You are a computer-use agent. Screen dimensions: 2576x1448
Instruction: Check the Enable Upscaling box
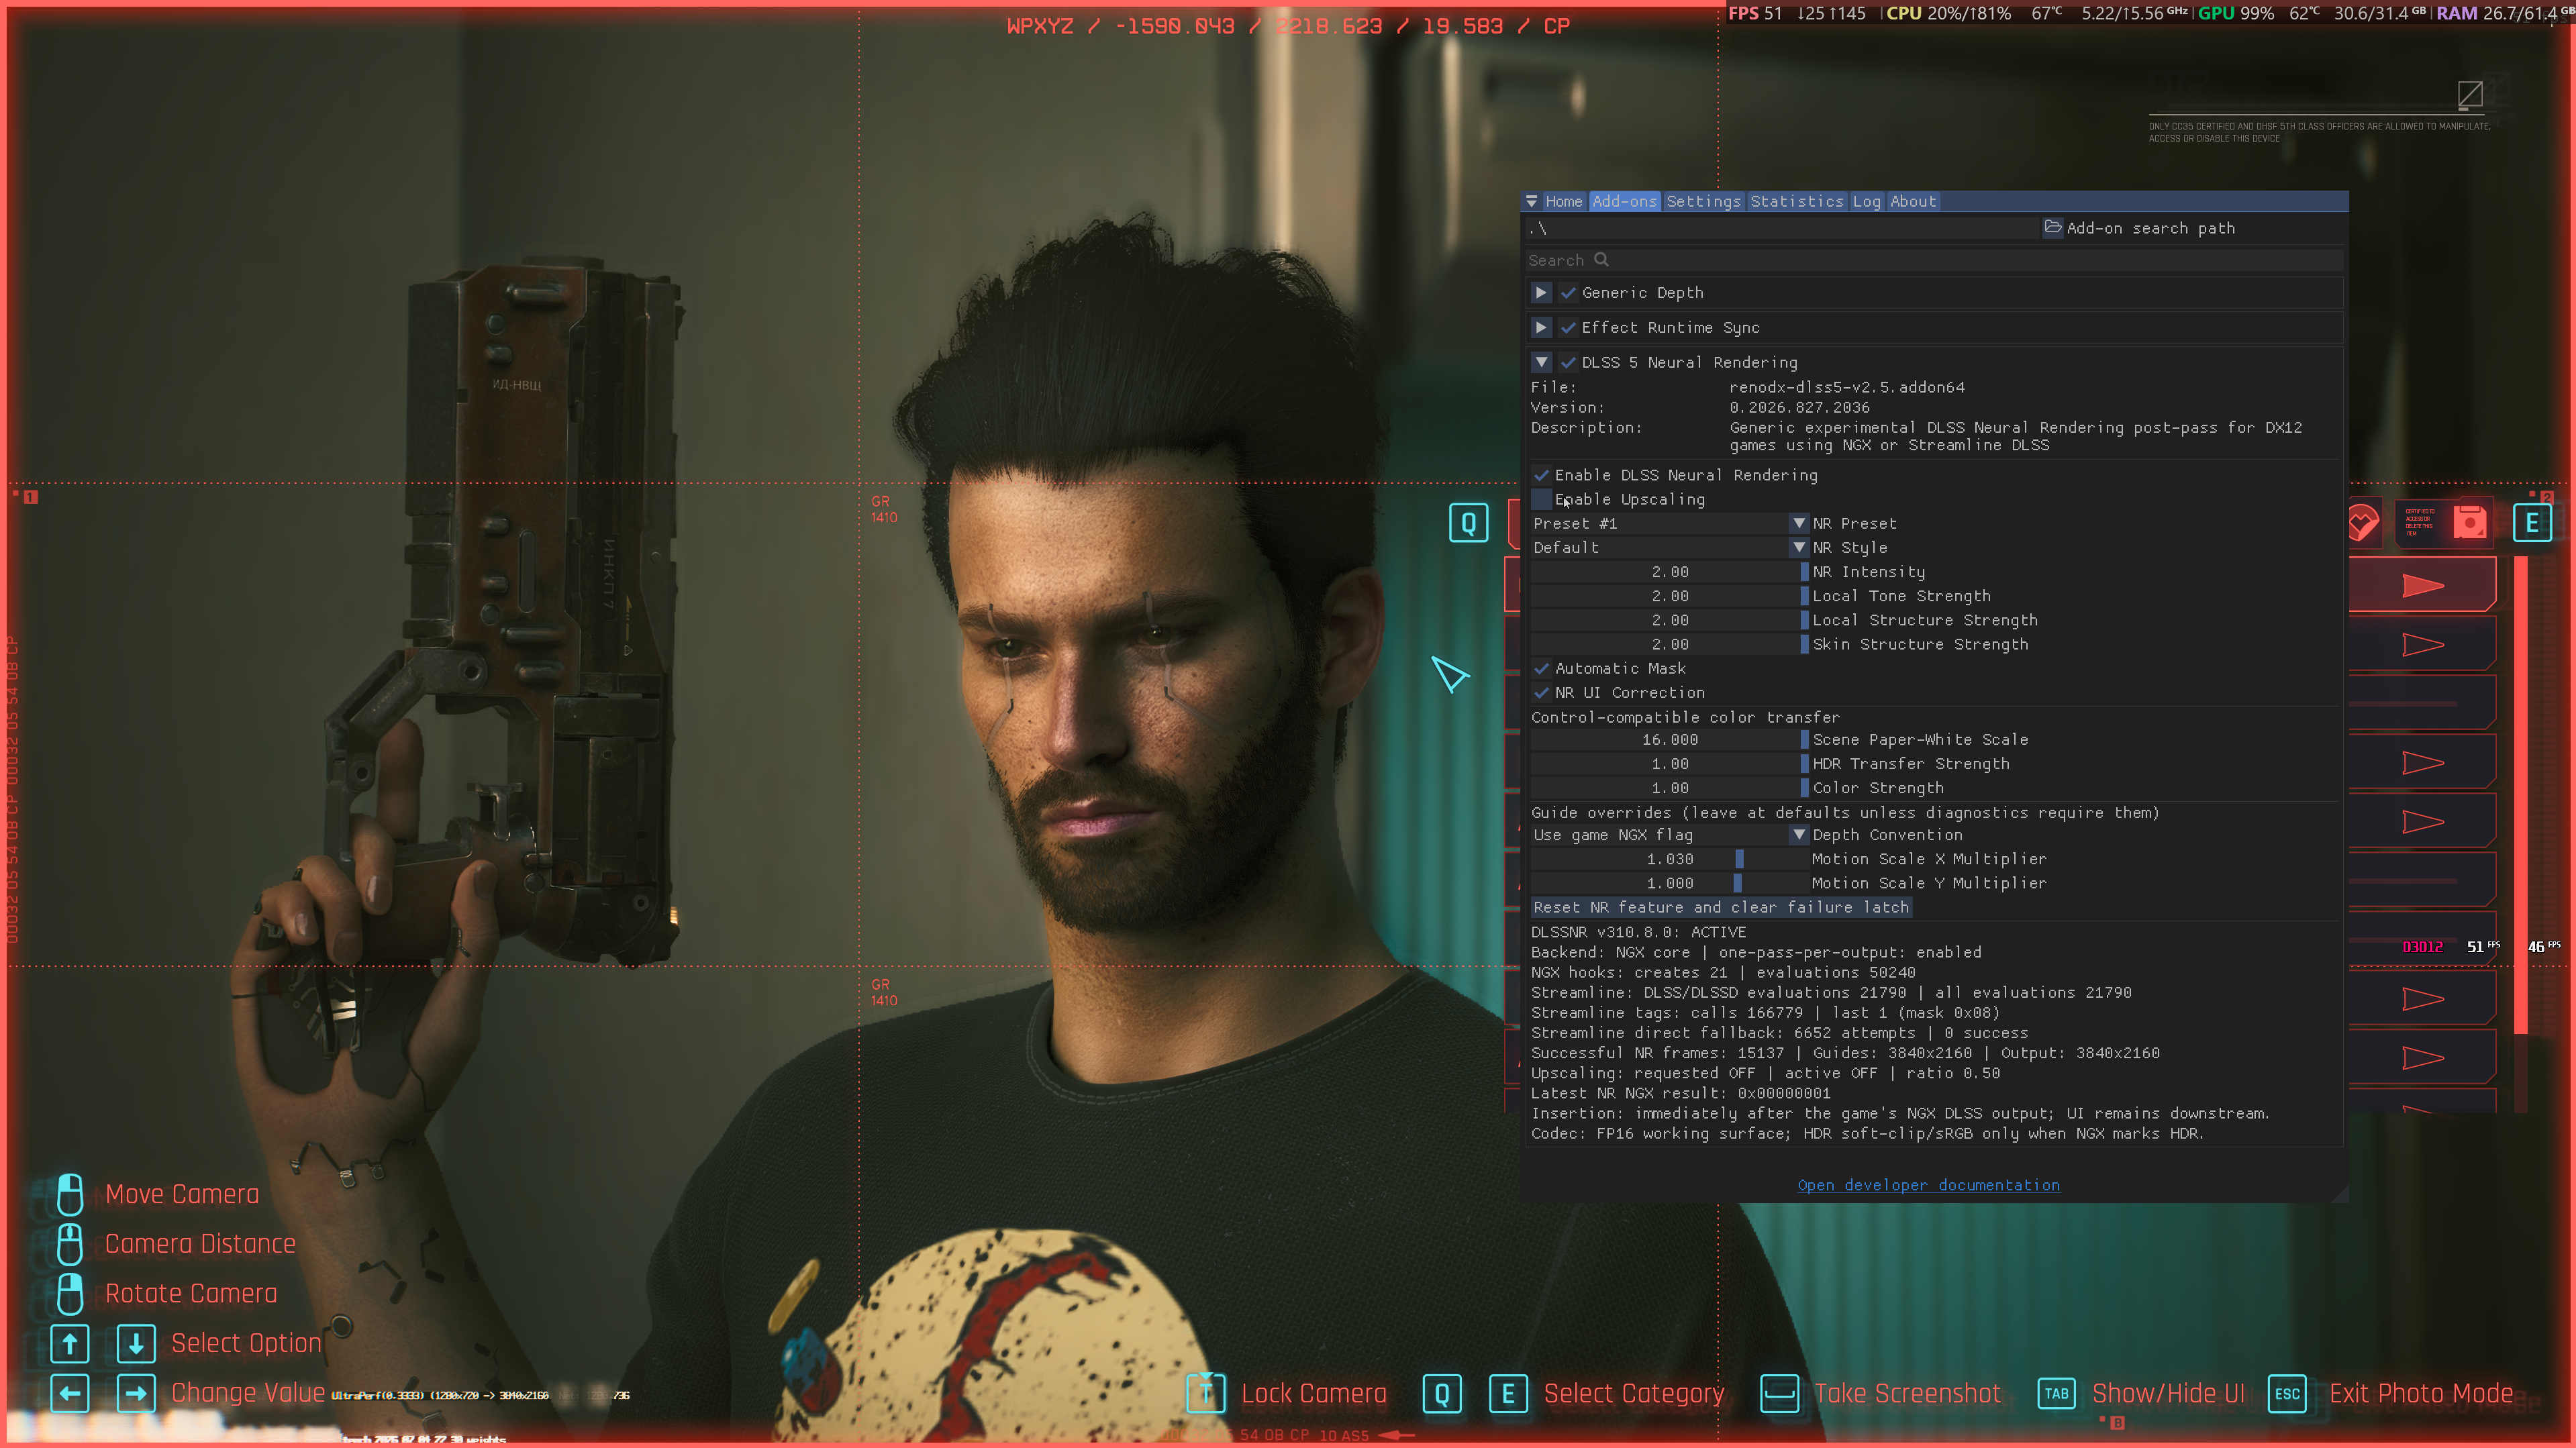1541,499
